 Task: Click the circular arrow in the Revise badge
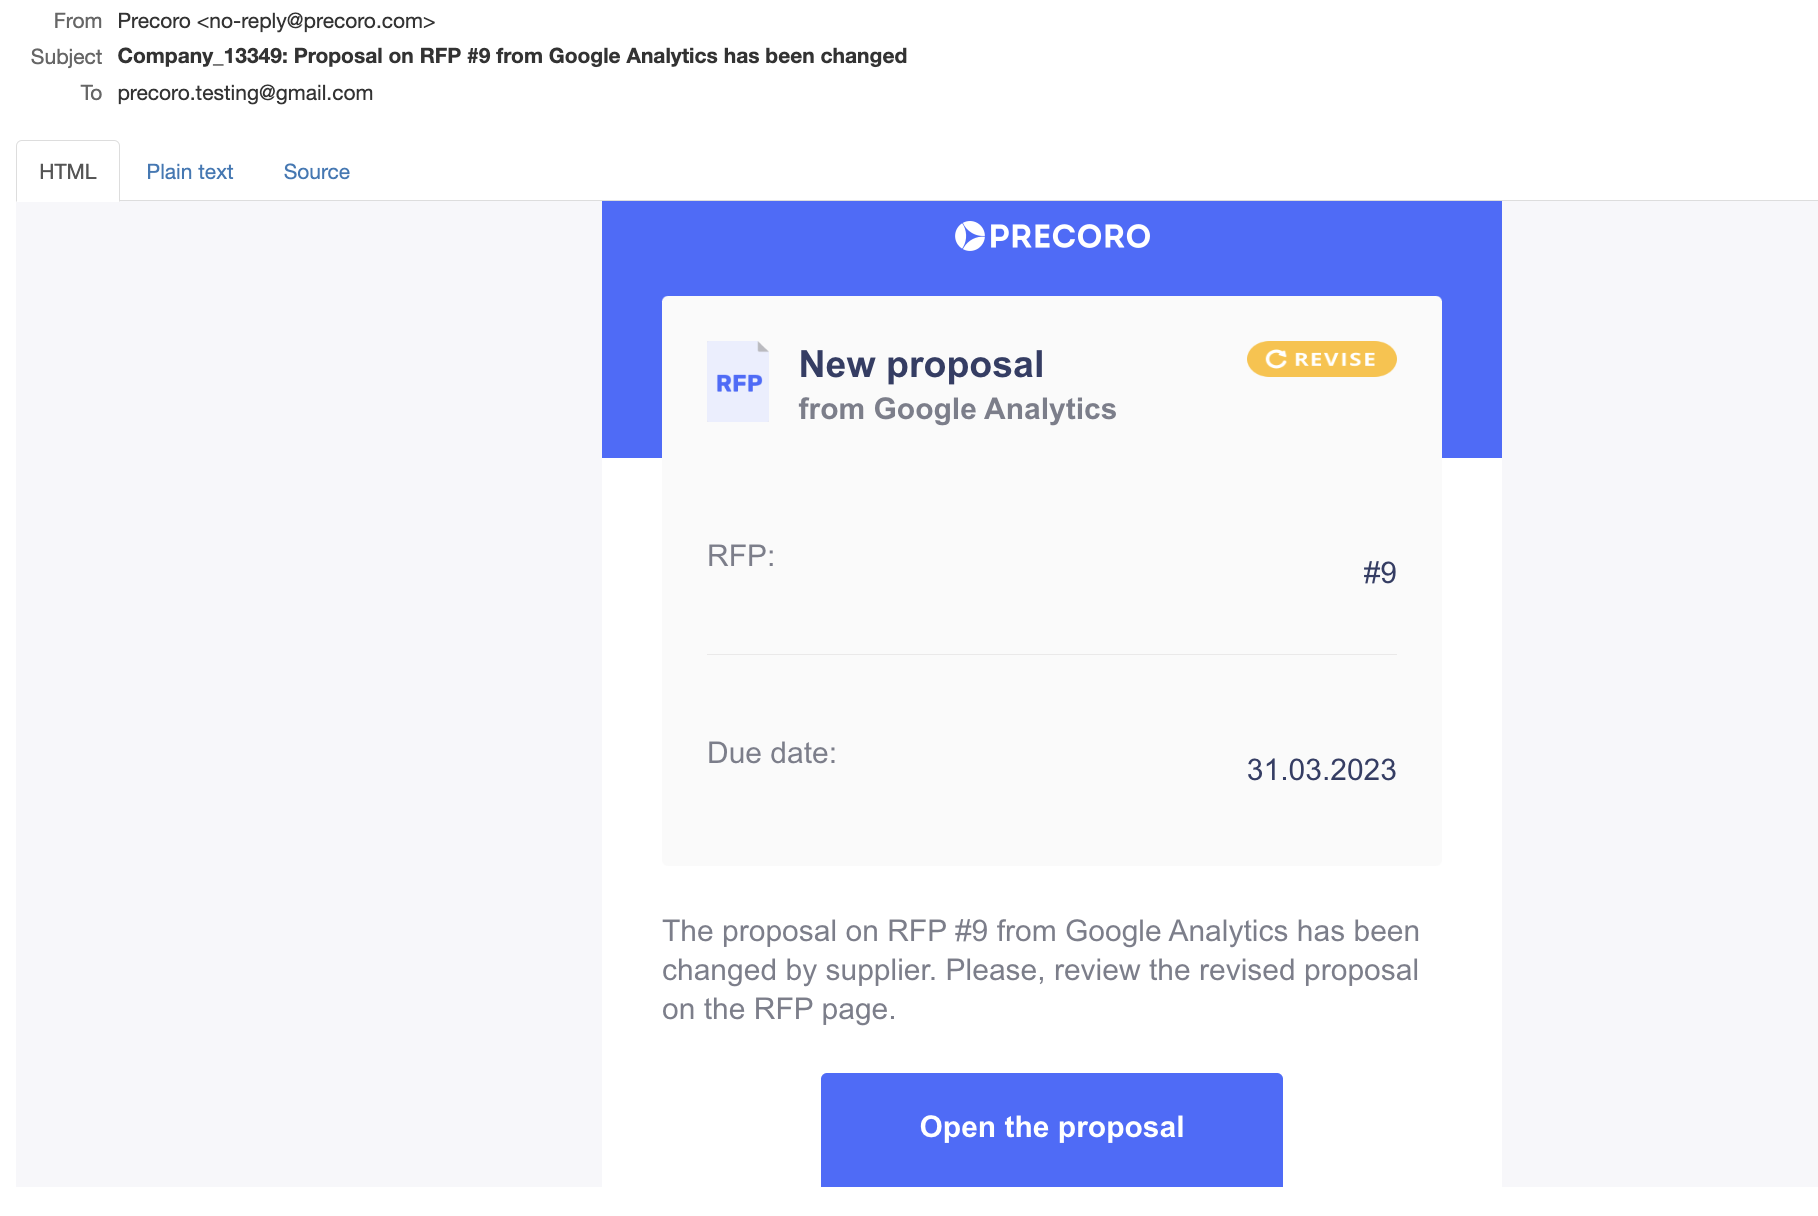[1276, 359]
